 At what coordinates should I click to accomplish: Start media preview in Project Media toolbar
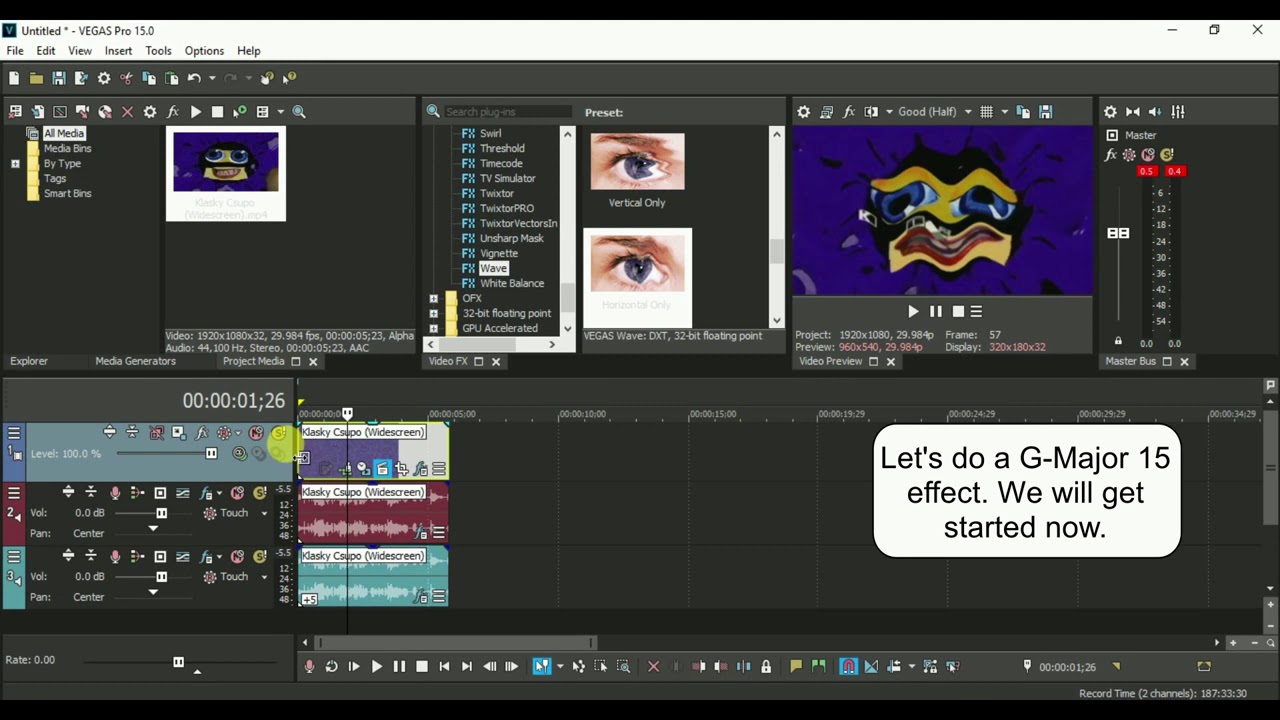click(196, 112)
